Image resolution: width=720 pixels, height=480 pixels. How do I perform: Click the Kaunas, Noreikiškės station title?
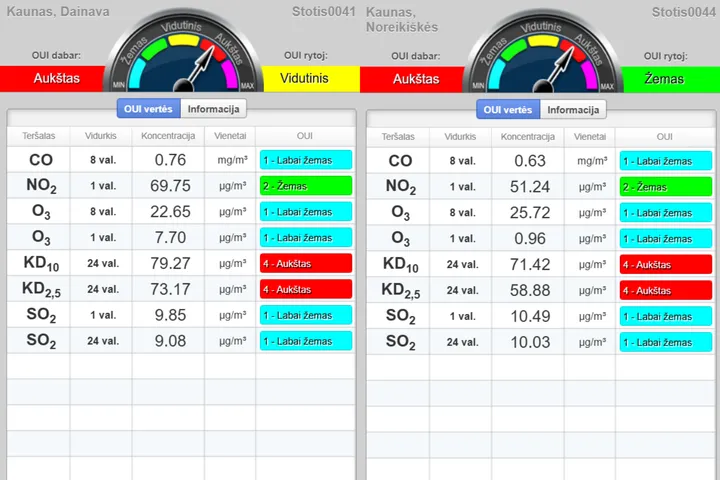402,20
